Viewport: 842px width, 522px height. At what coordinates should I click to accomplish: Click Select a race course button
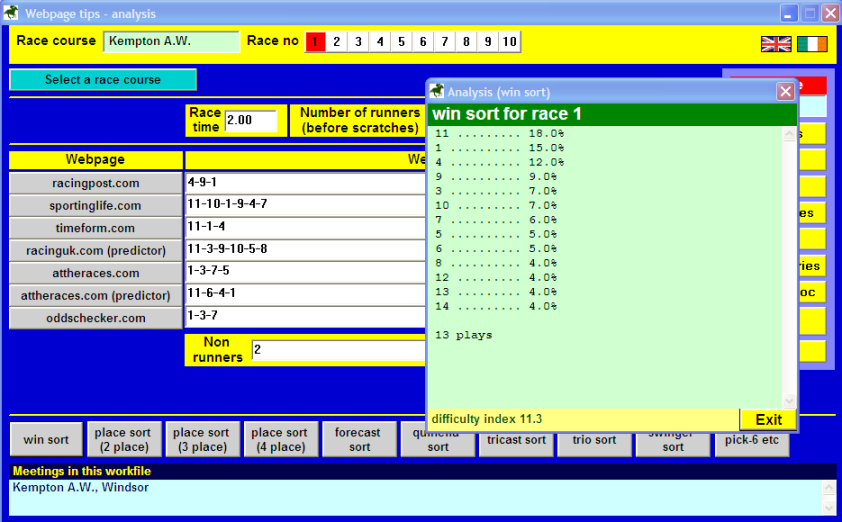click(x=103, y=80)
